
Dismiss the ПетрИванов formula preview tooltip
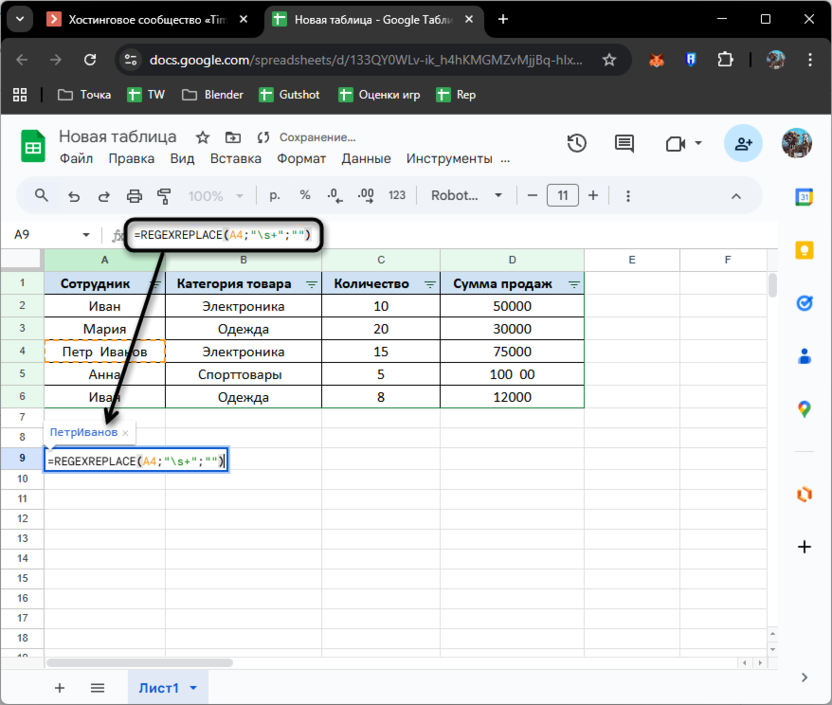(125, 433)
